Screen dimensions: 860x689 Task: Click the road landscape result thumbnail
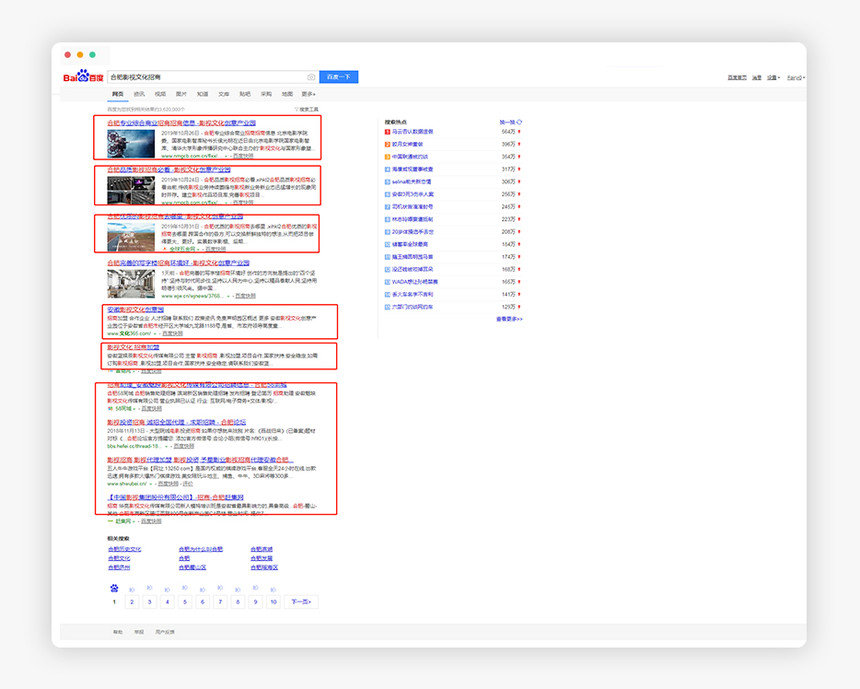(131, 236)
